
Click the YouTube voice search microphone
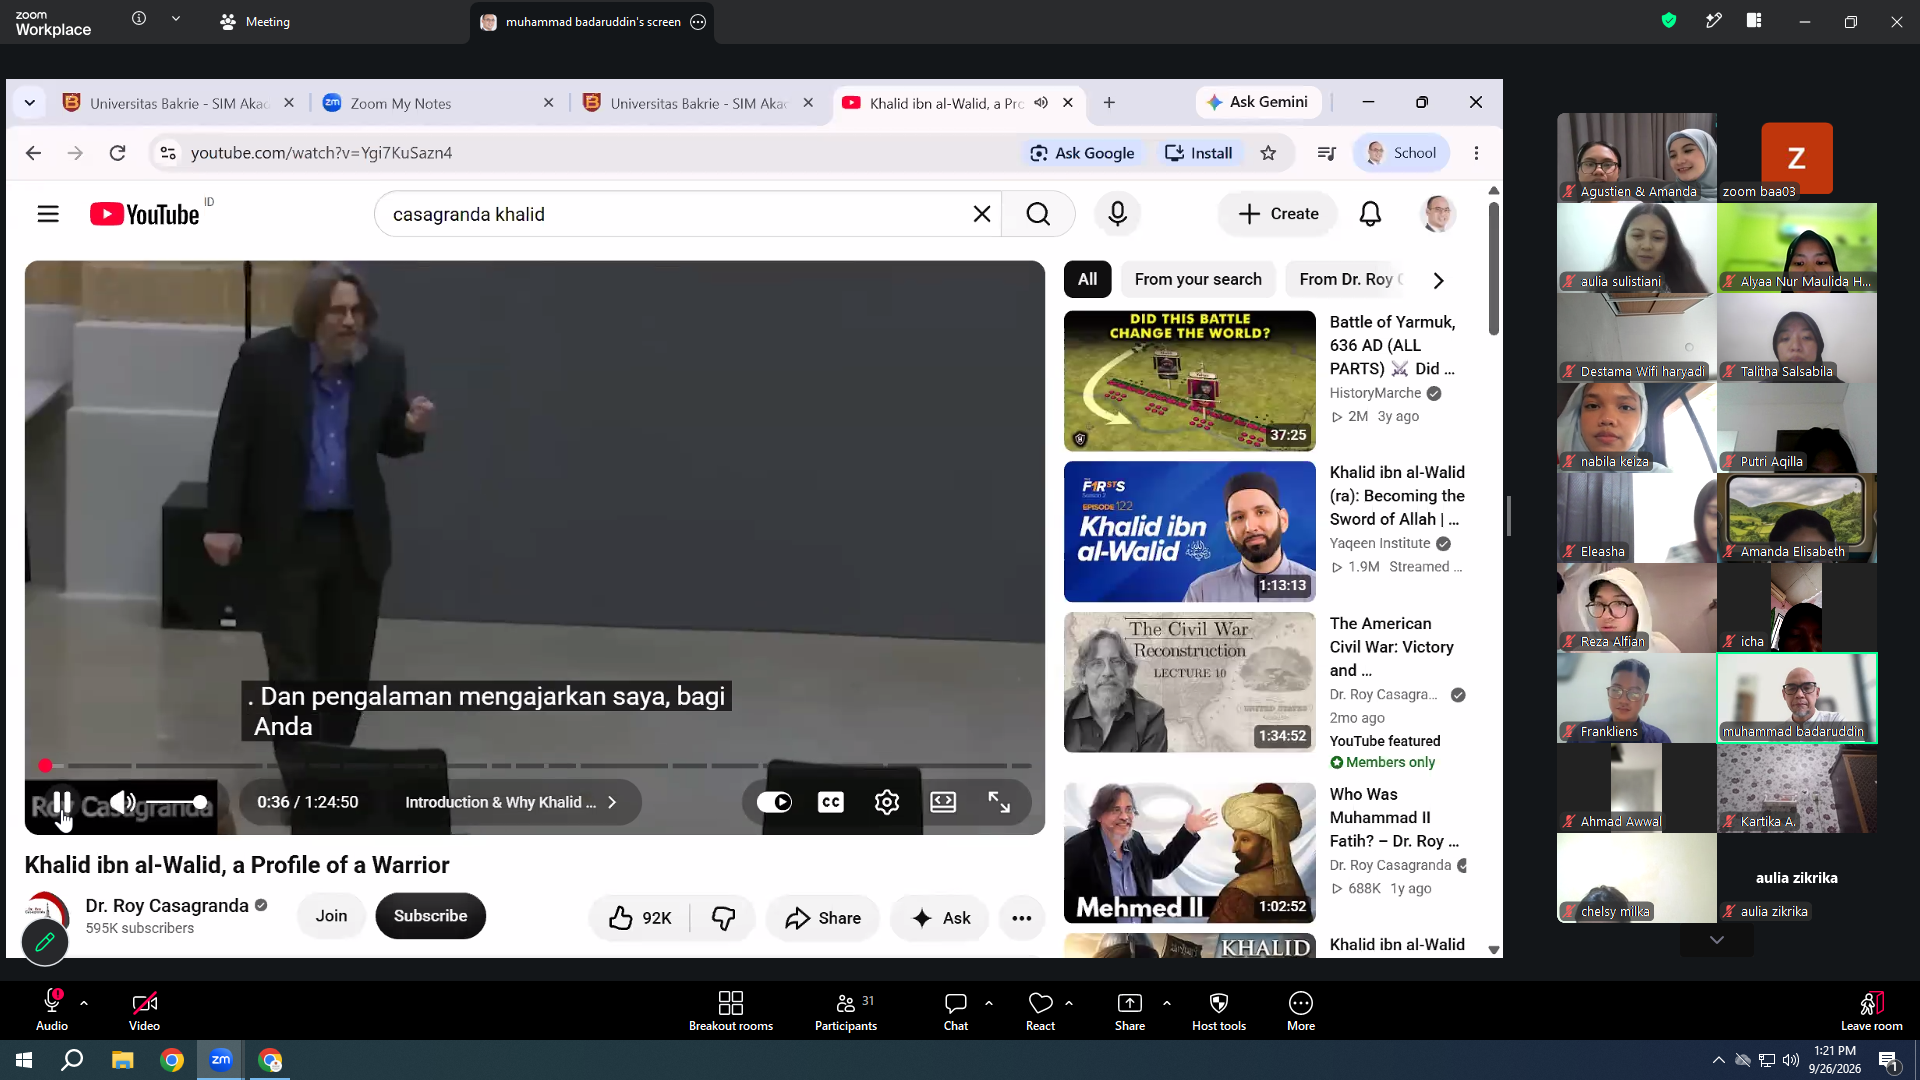1117,214
